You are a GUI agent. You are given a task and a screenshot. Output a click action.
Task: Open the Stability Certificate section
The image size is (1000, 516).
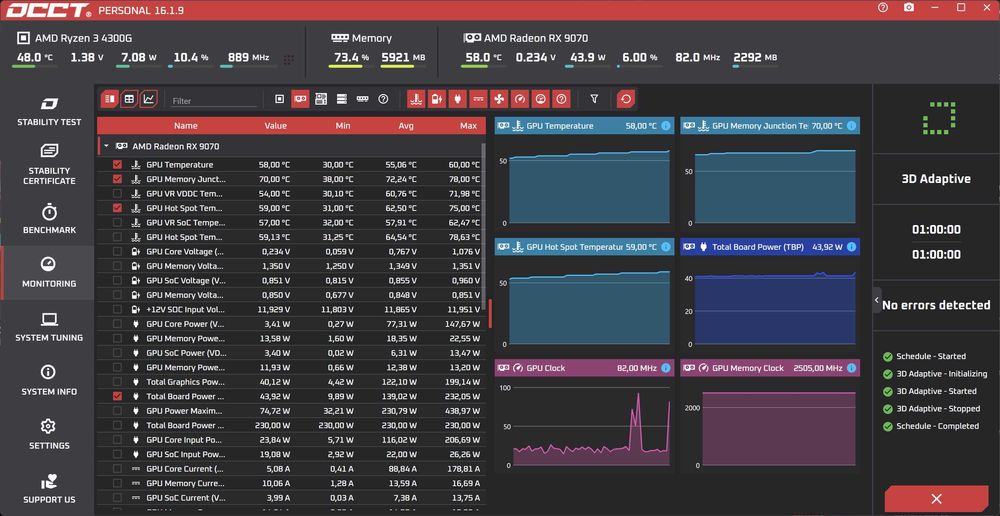click(x=49, y=165)
